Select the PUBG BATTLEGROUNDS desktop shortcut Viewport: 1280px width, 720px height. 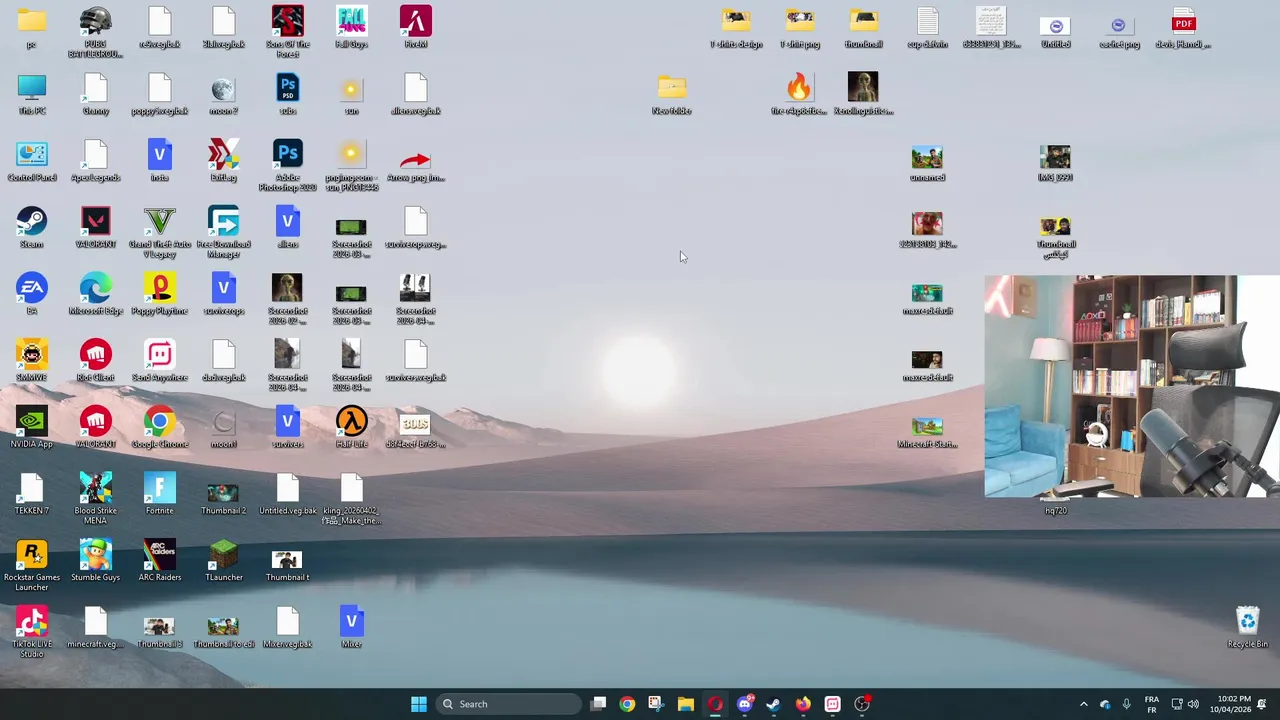pyautogui.click(x=95, y=32)
